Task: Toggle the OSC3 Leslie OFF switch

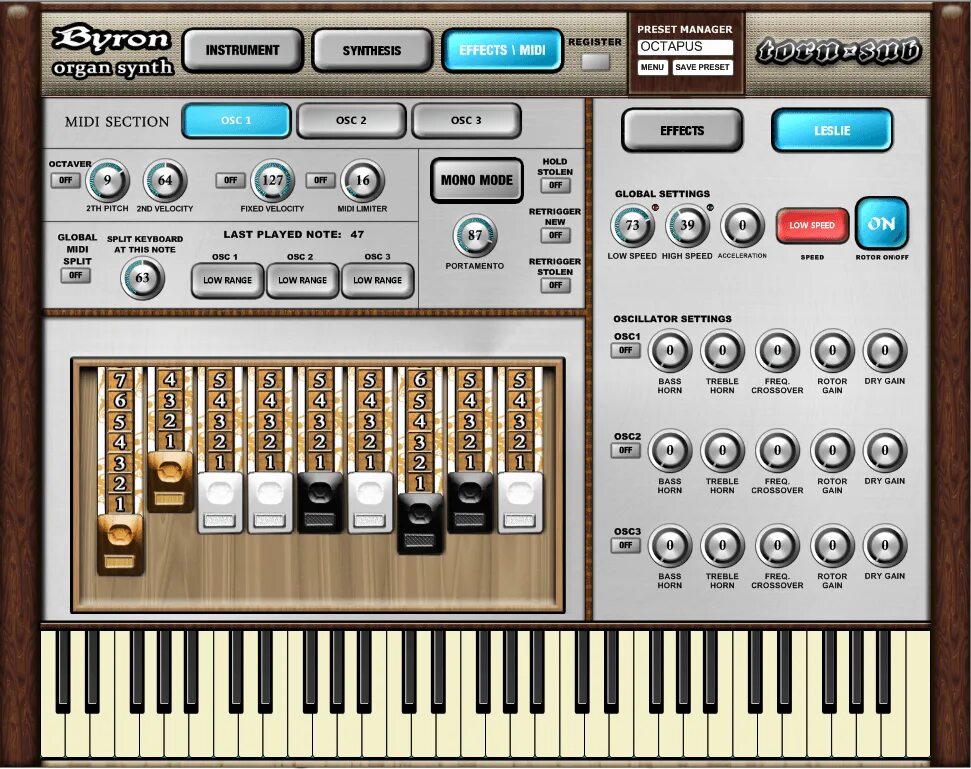Action: click(625, 545)
